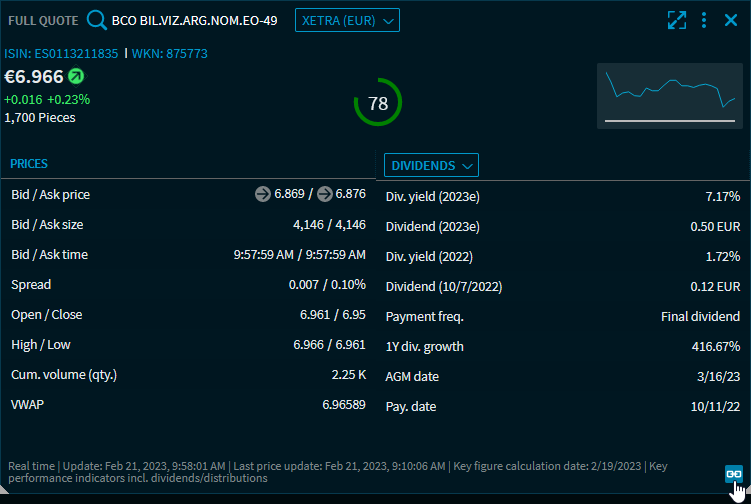Select the VWAP row in prices
The image size is (751, 504).
pos(188,405)
